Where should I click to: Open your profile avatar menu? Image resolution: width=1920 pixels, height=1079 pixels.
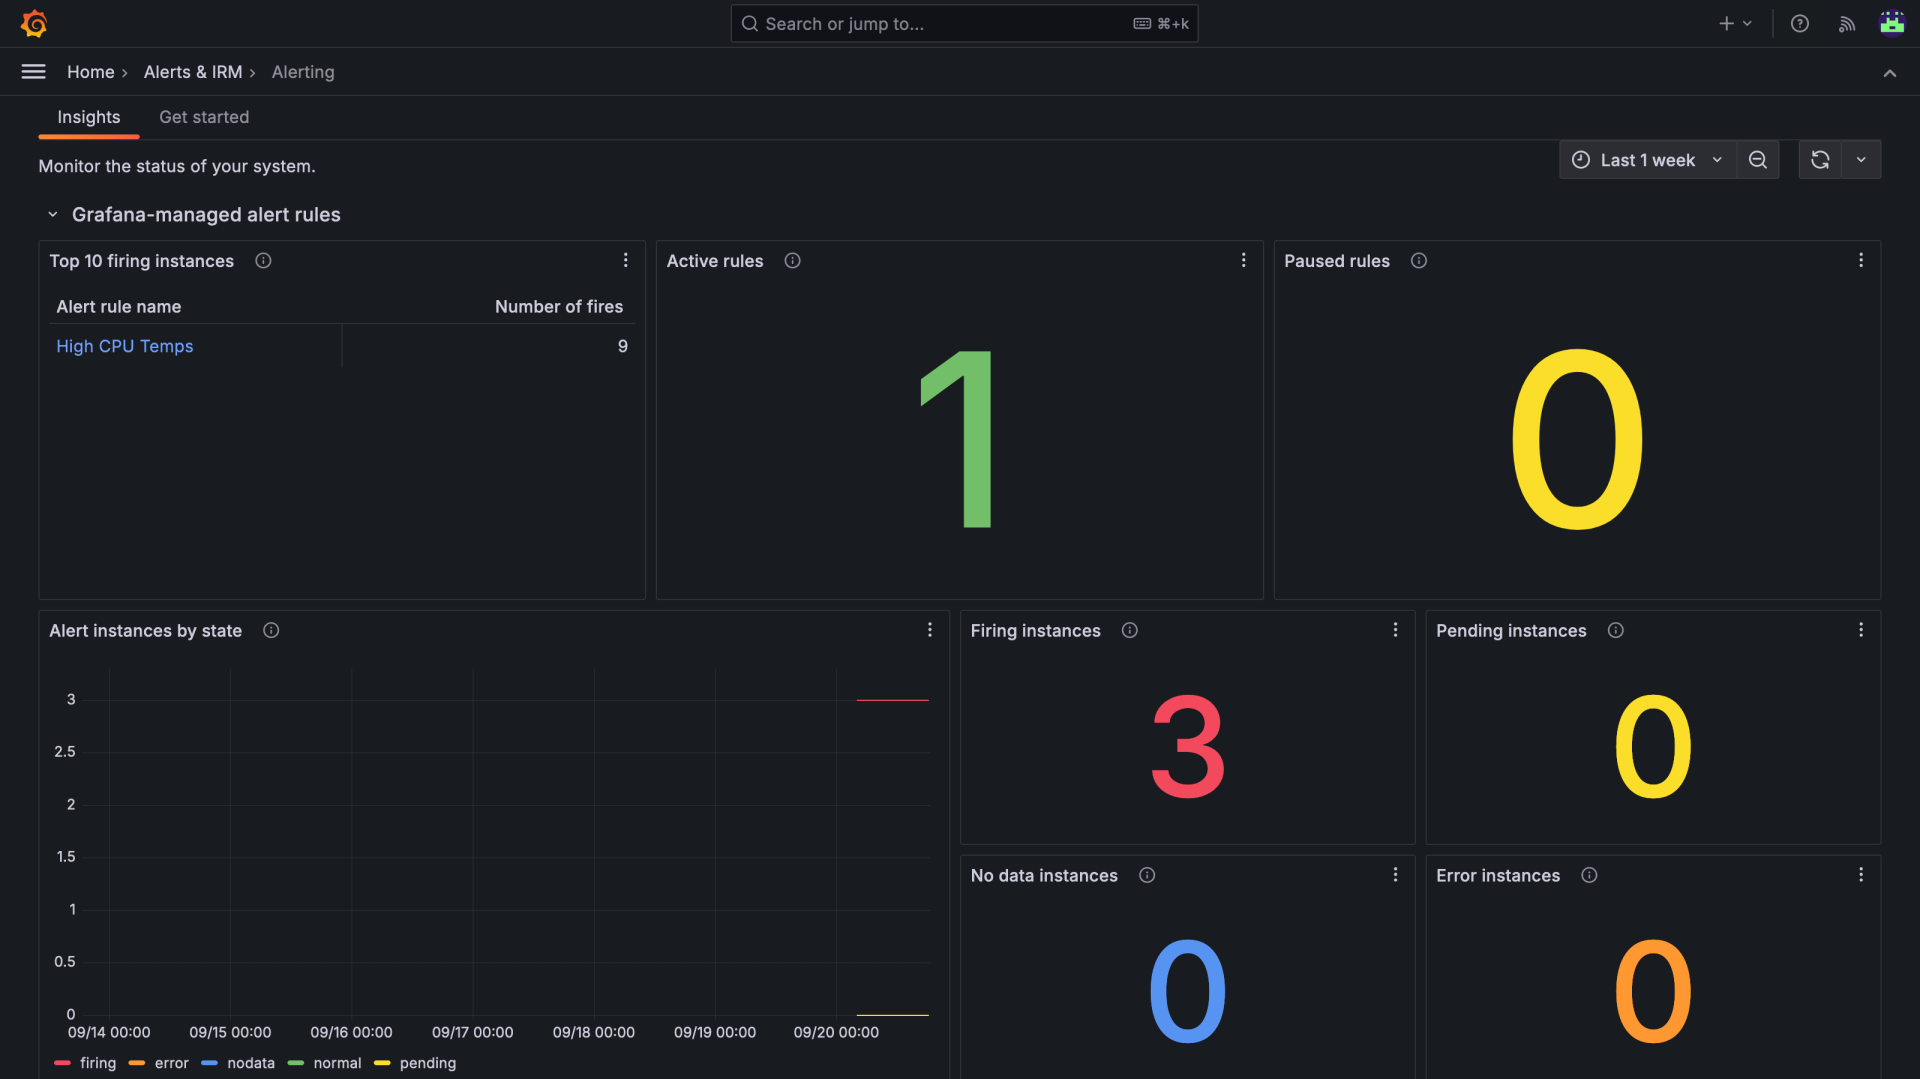pos(1892,21)
